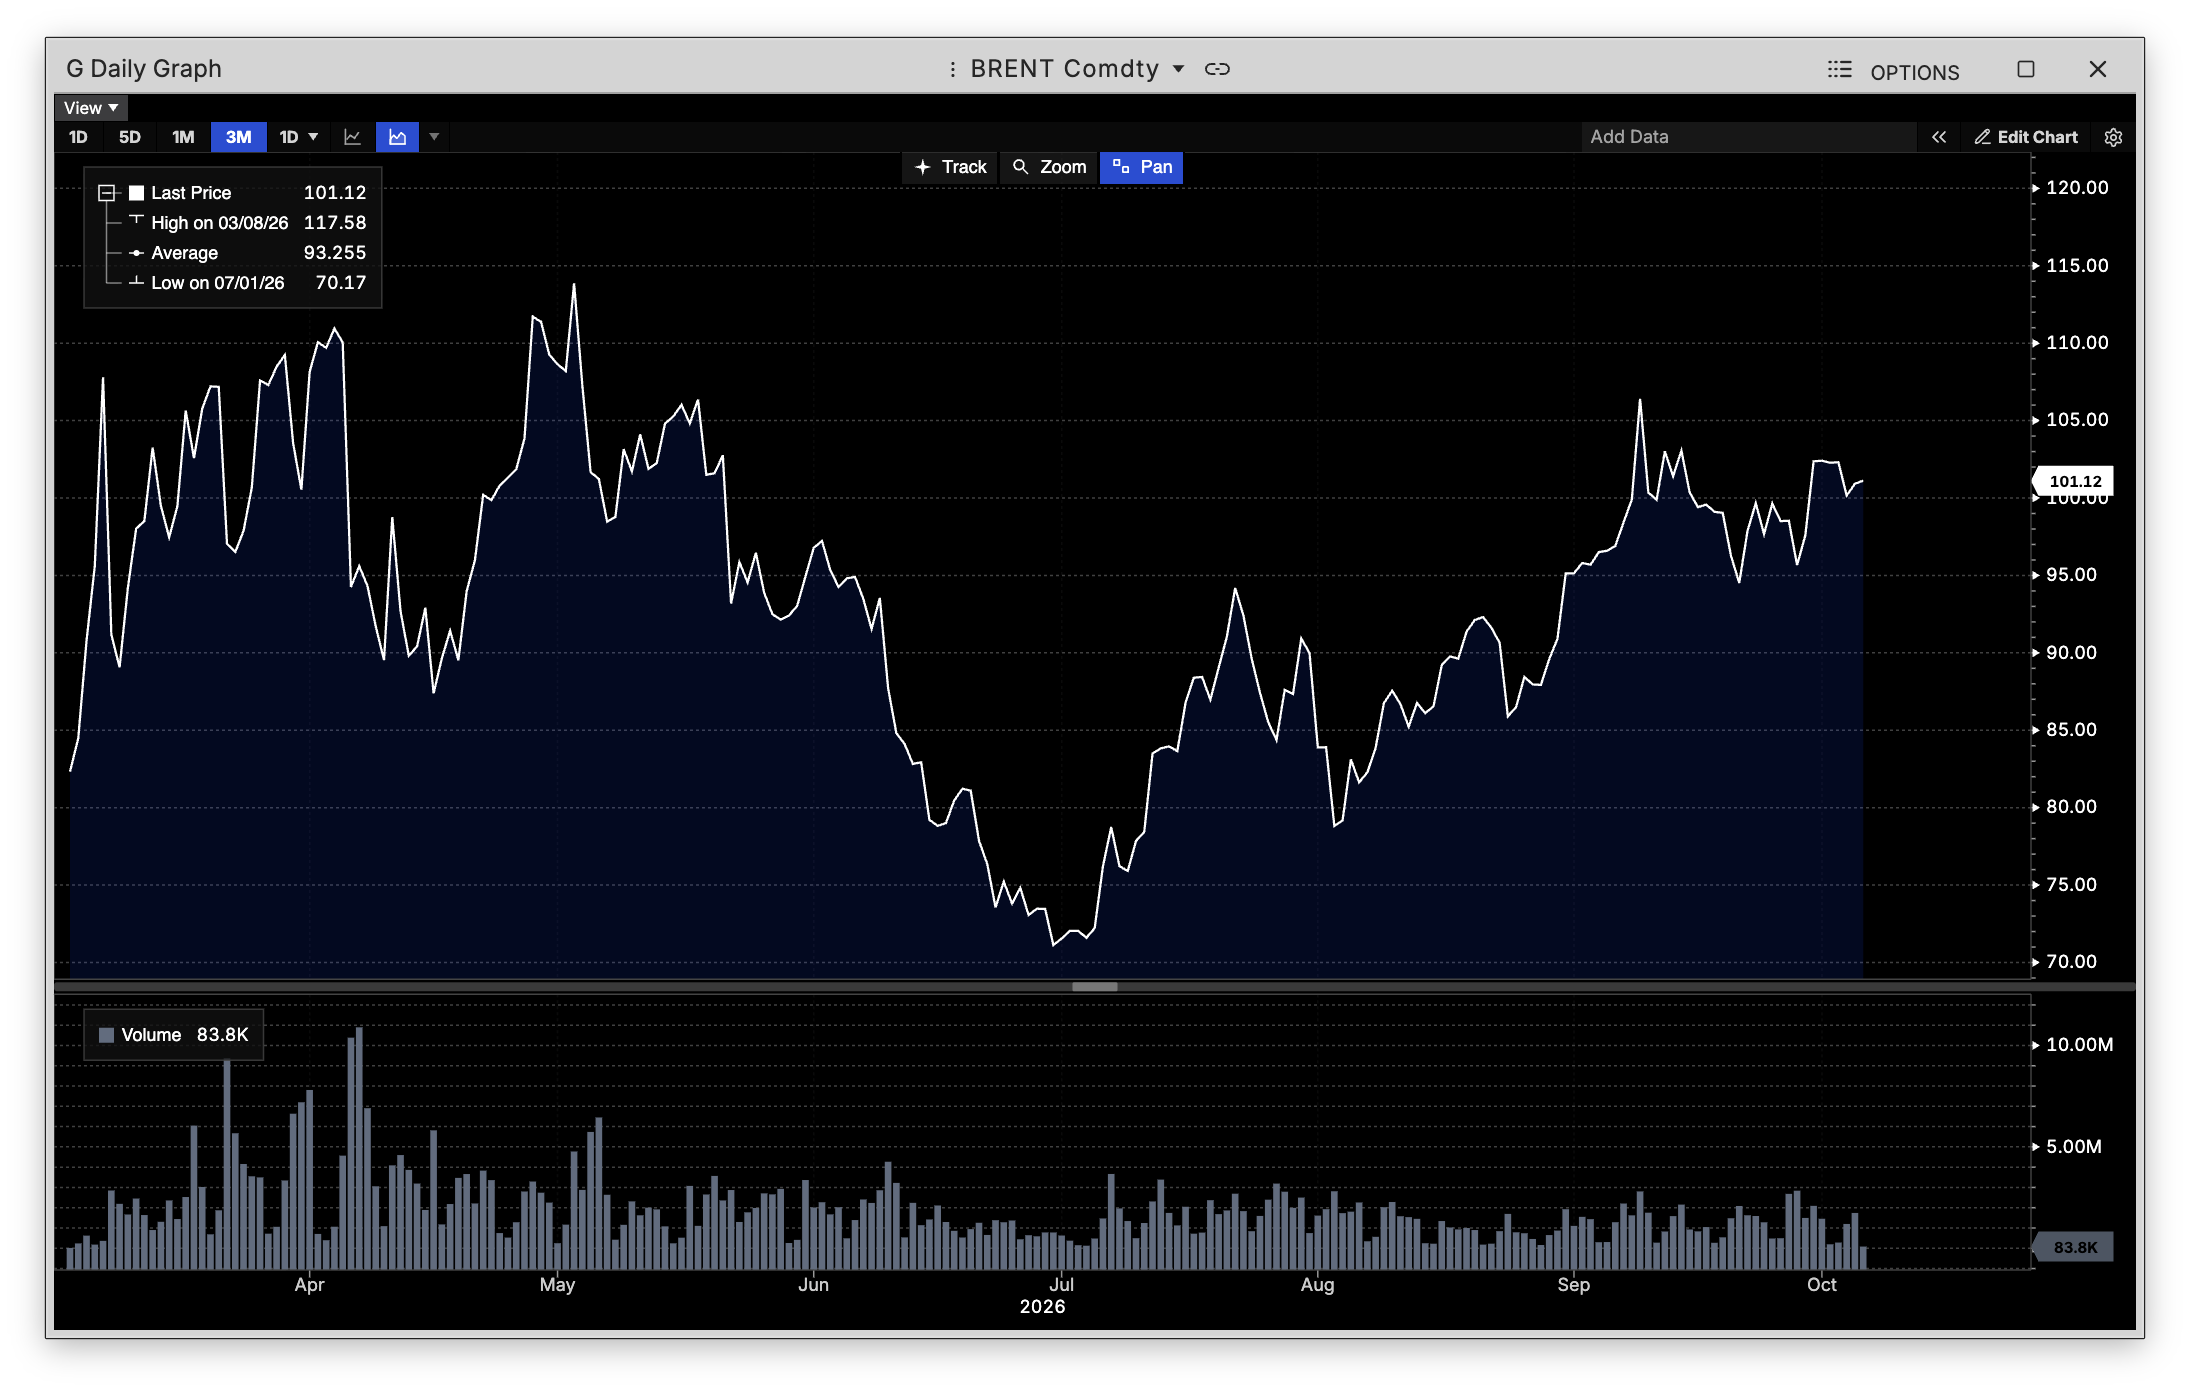Screen dimensions: 2190x1392
Task: Click Volume series color swatch
Action: point(106,1035)
